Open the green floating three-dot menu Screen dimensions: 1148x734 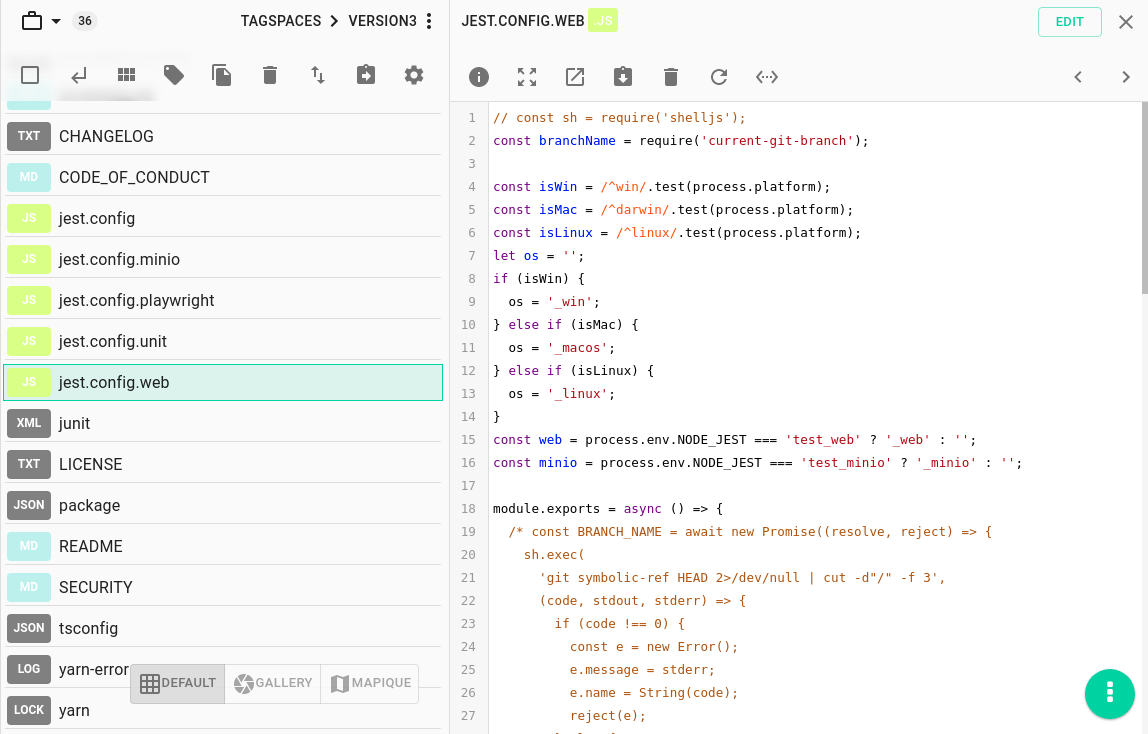click(x=1110, y=694)
